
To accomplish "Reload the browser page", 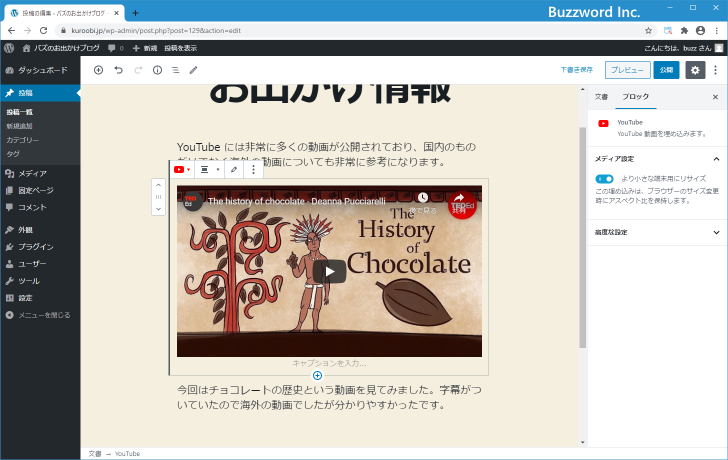I will pyautogui.click(x=44, y=31).
